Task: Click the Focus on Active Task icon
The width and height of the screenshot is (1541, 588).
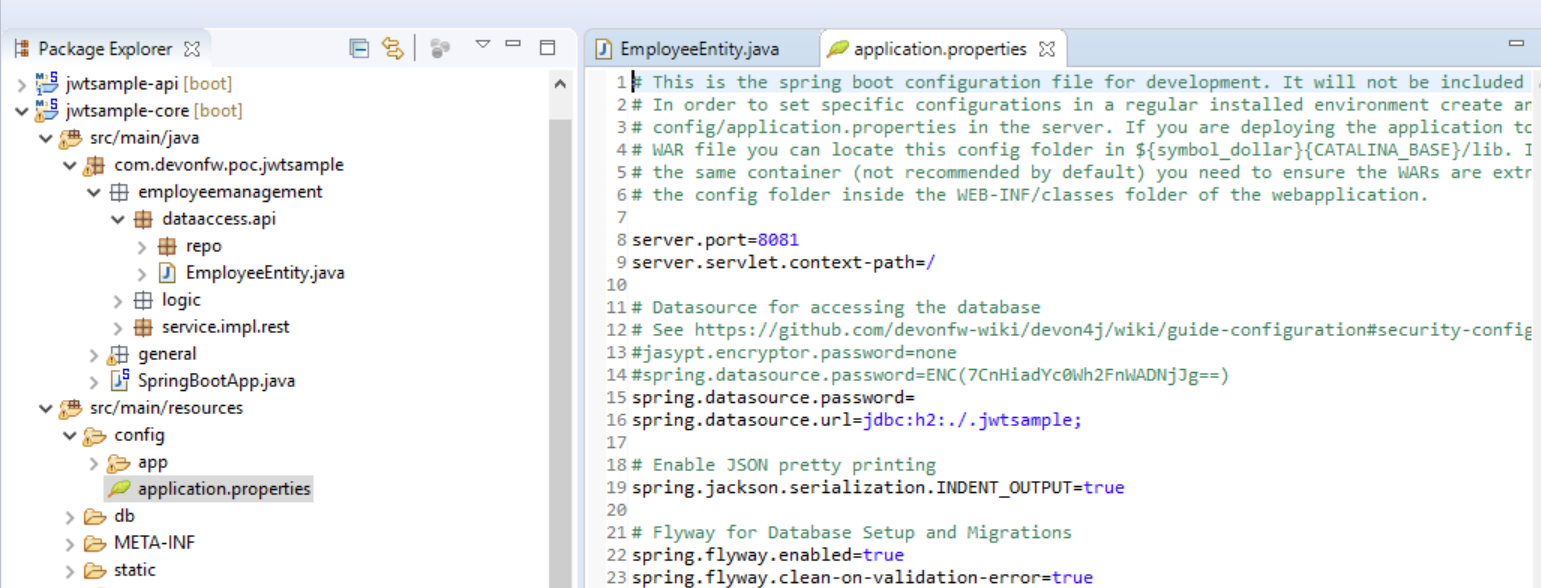Action: tap(437, 45)
